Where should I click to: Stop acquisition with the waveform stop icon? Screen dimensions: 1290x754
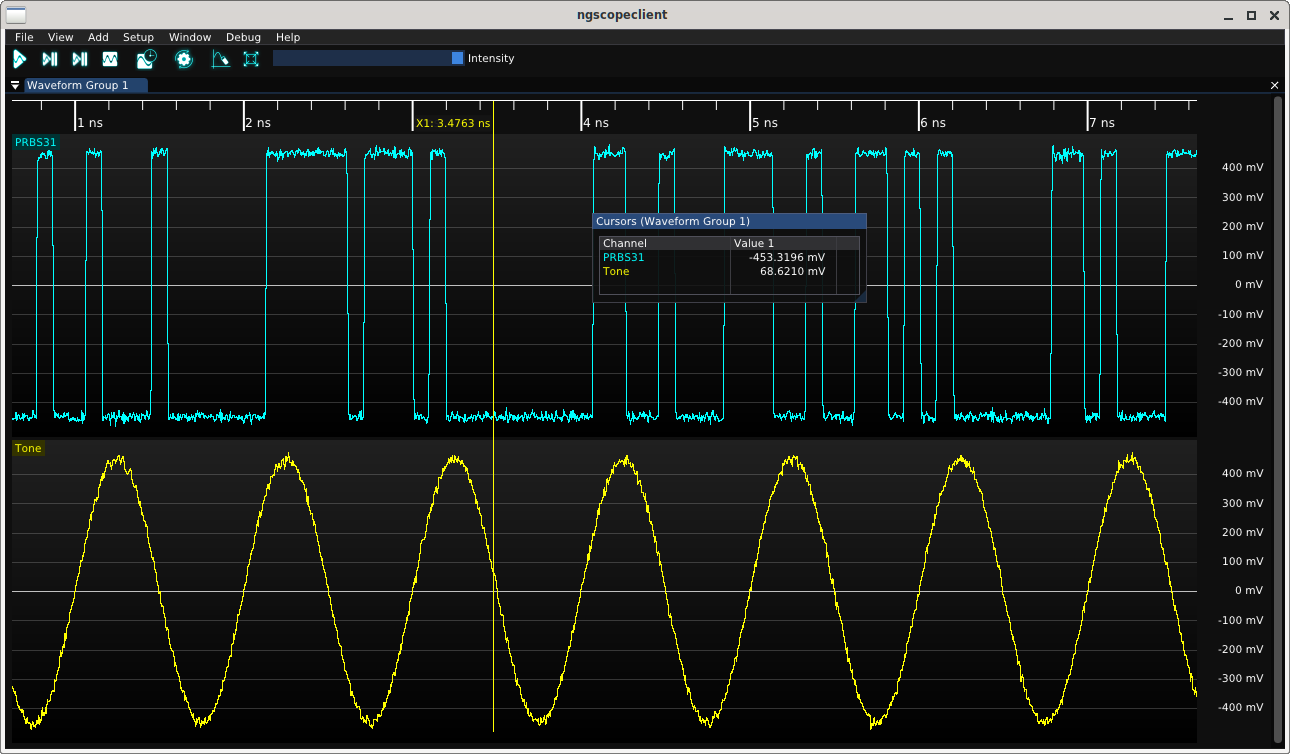click(x=110, y=59)
